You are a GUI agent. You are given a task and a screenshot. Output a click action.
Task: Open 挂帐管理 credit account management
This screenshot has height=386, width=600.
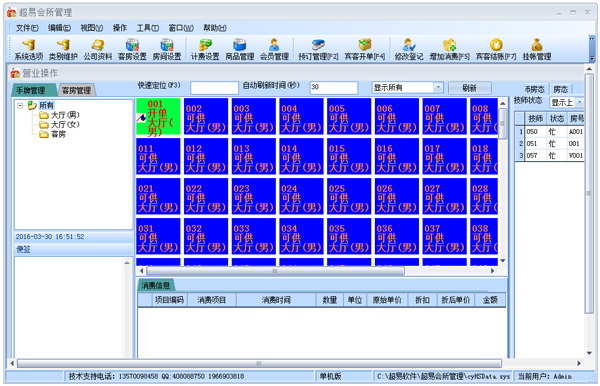tap(537, 49)
